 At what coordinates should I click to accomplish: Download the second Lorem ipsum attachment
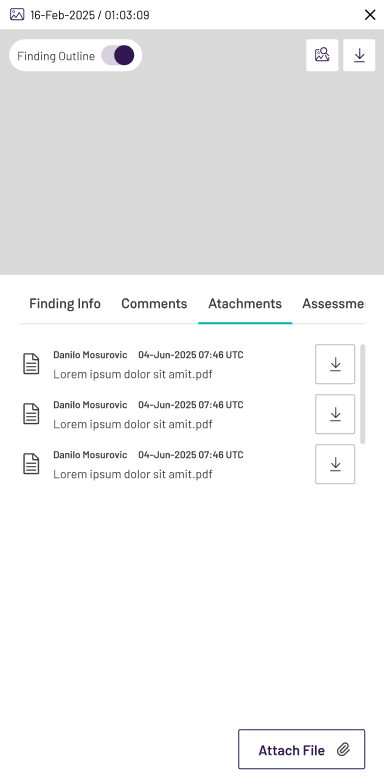(335, 414)
